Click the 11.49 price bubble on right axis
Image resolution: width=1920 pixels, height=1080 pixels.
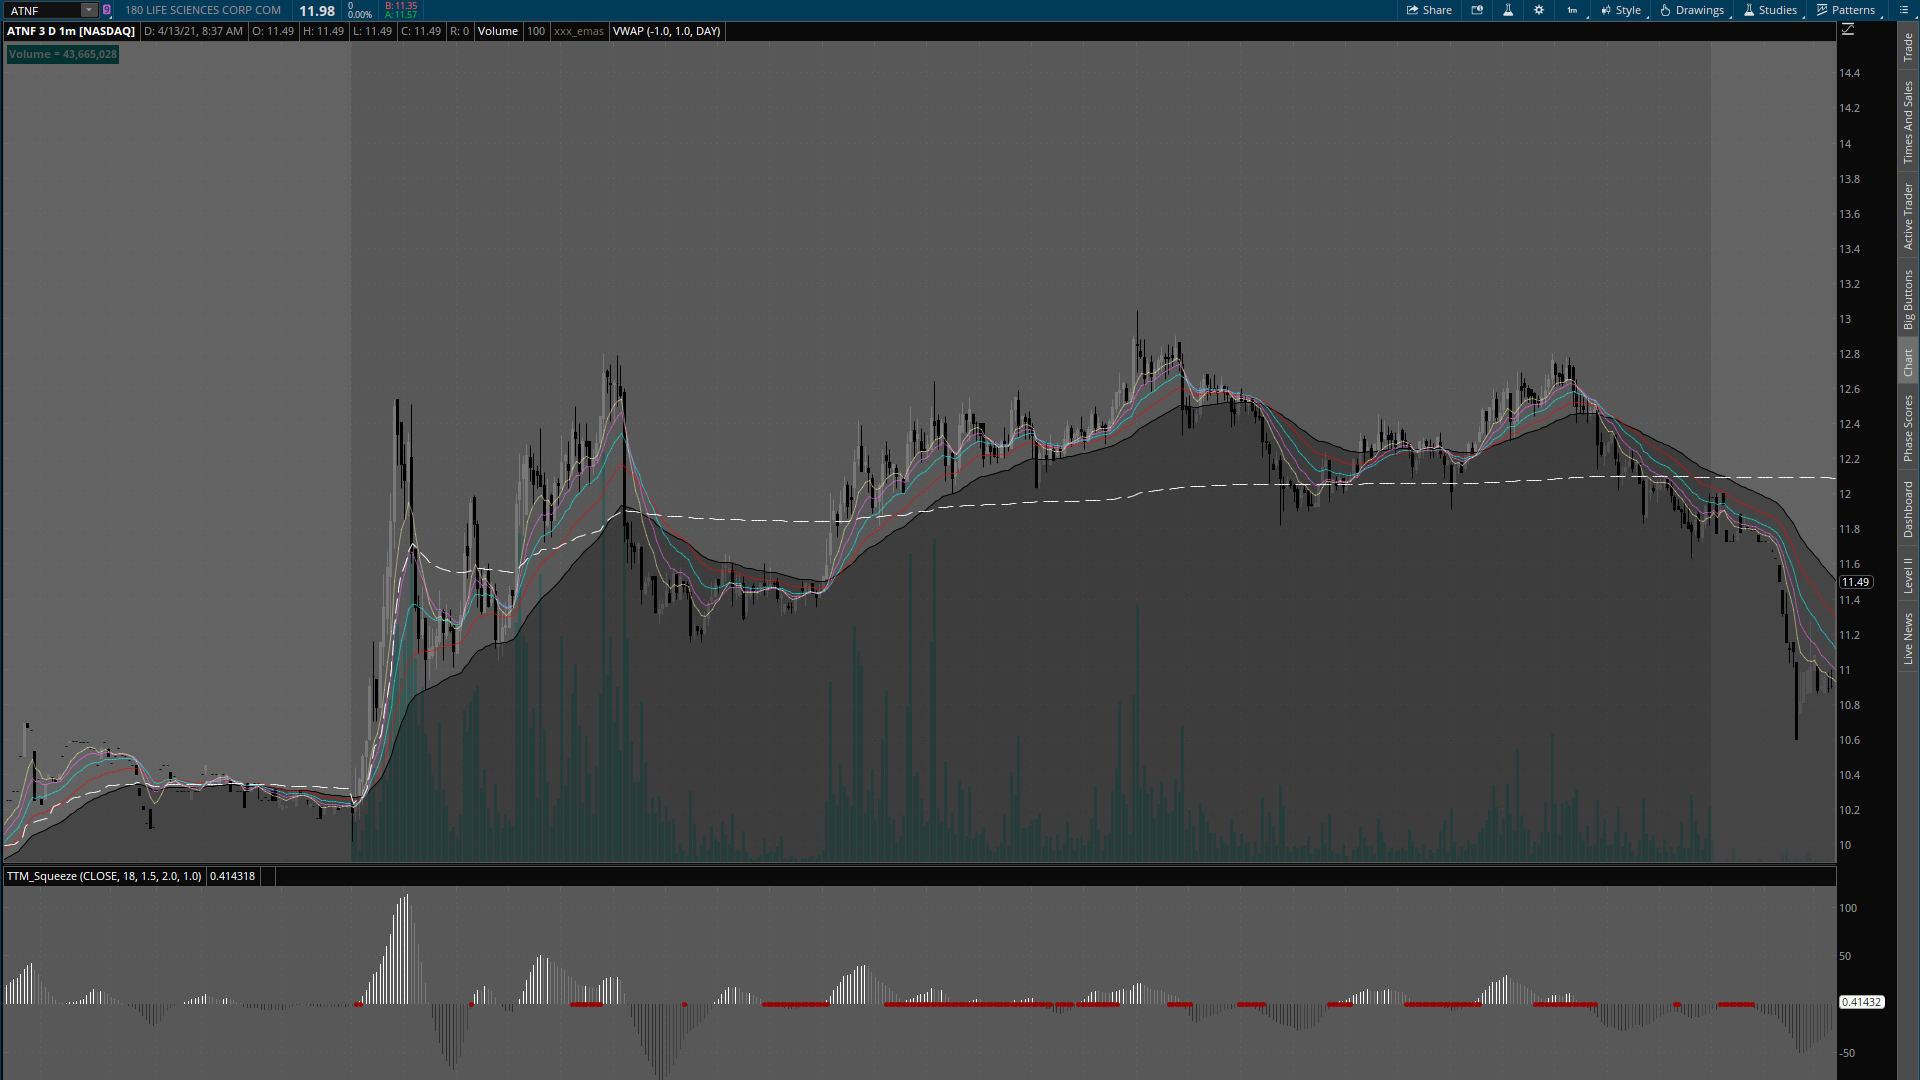[1857, 582]
